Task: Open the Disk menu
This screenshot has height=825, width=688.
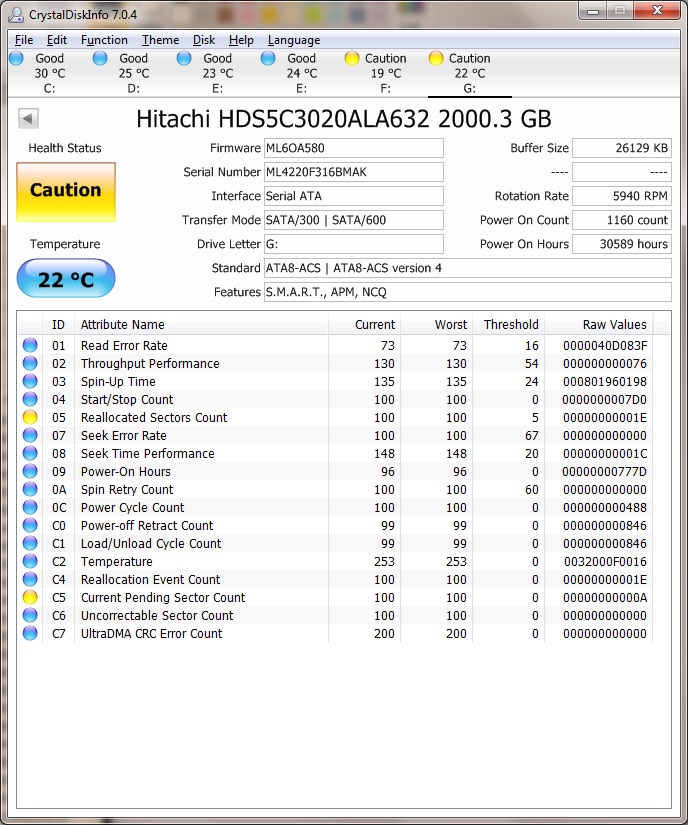Action: (204, 40)
